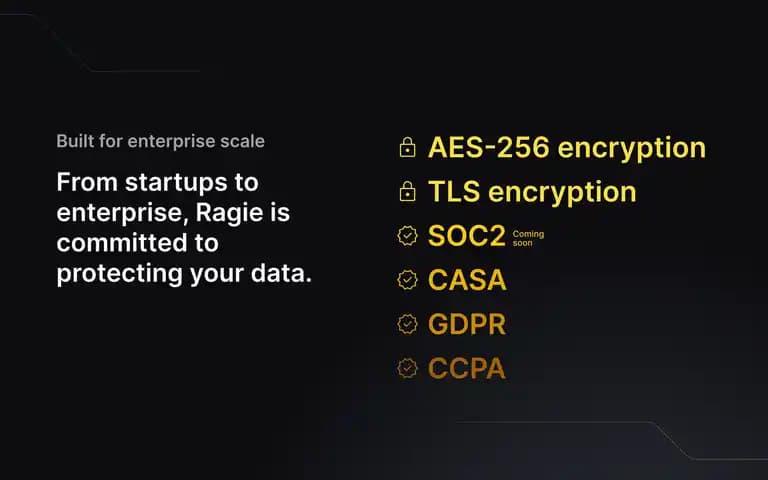The width and height of the screenshot is (768, 480).
Task: Click the verified badge icon next to GDPR
Action: (407, 324)
